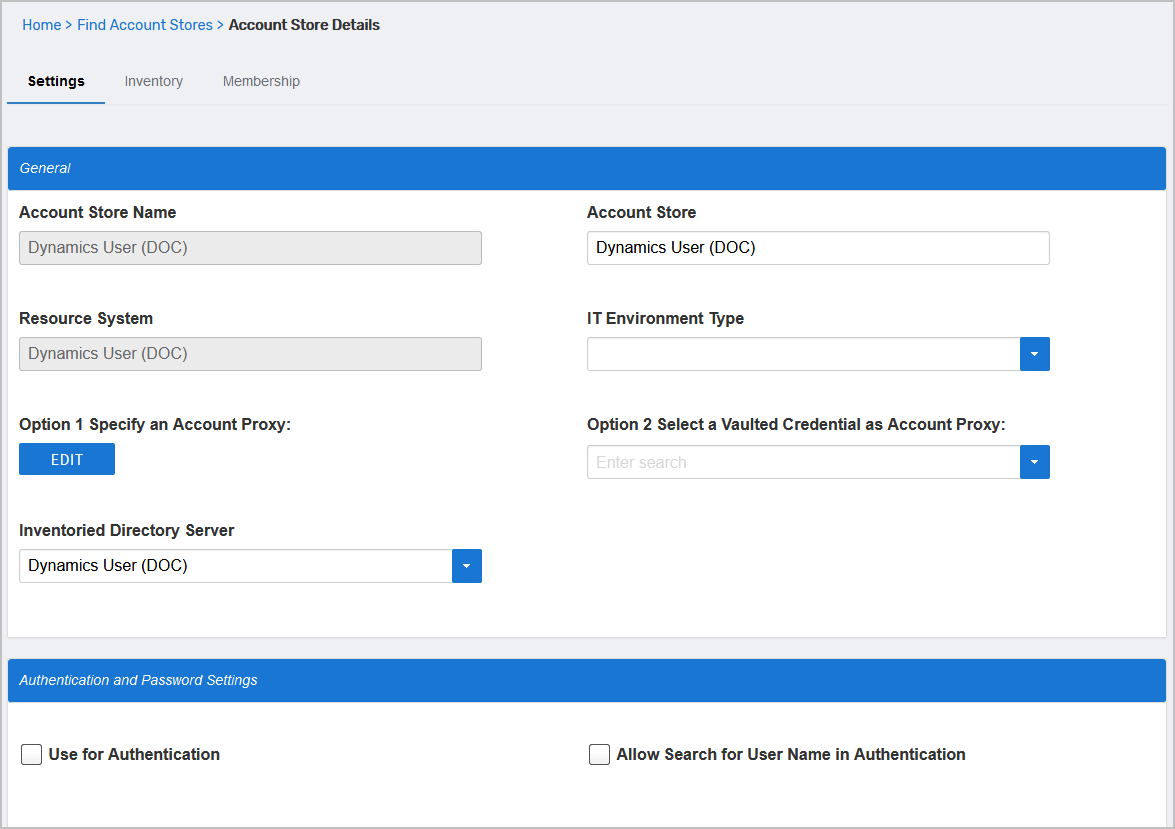The image size is (1175, 829).
Task: Click Authentication and Password Settings header
Action: 586,680
